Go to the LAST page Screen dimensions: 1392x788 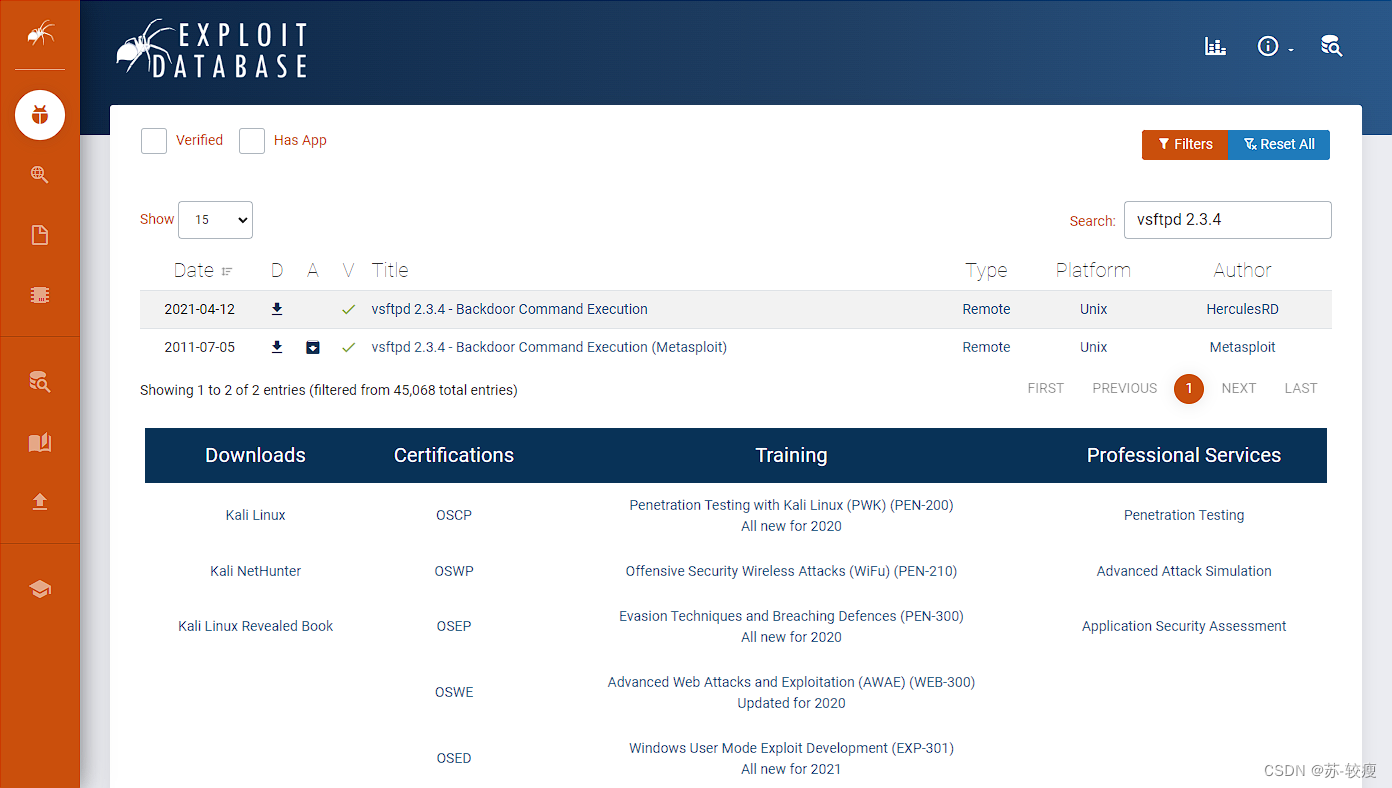coord(1300,388)
